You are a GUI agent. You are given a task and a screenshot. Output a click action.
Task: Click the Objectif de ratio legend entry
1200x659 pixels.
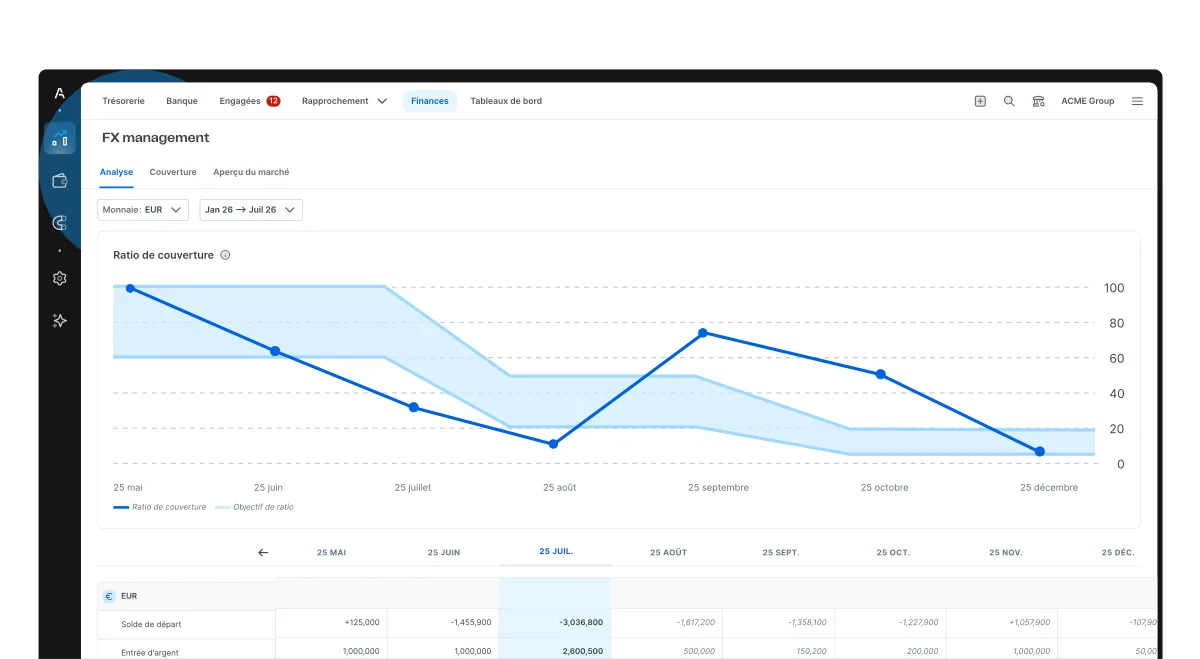pos(254,507)
